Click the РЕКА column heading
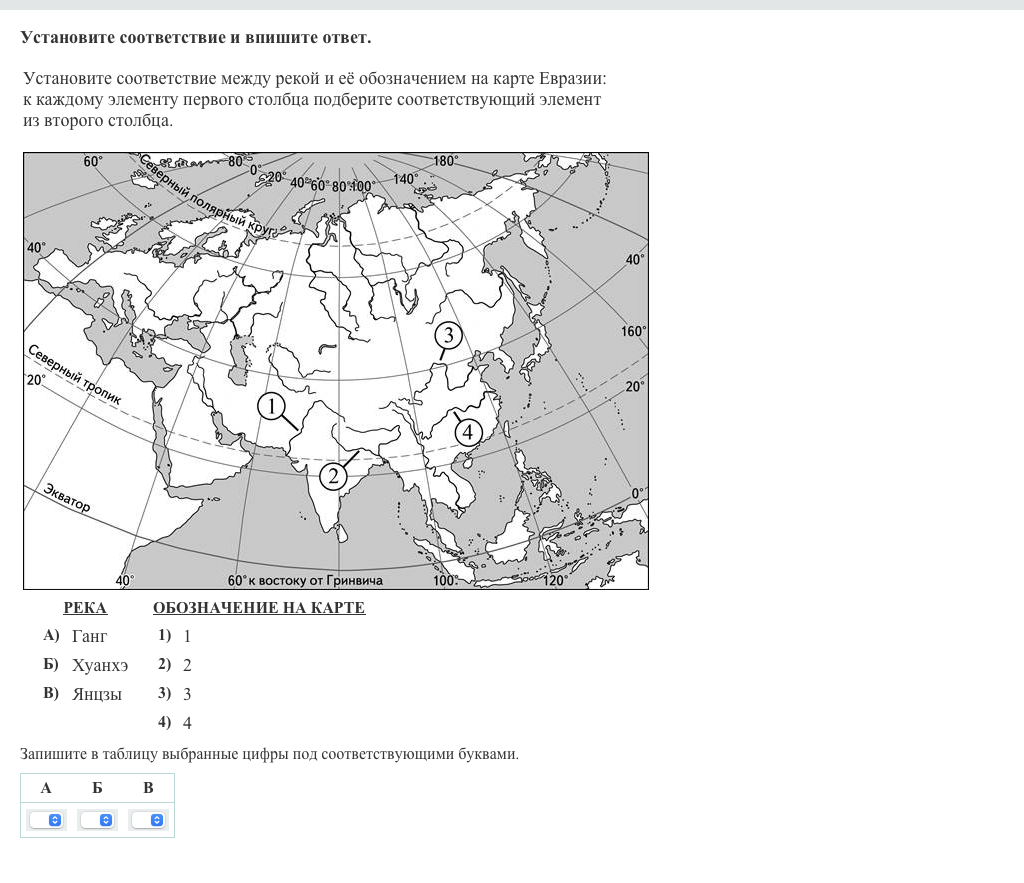 click(85, 608)
